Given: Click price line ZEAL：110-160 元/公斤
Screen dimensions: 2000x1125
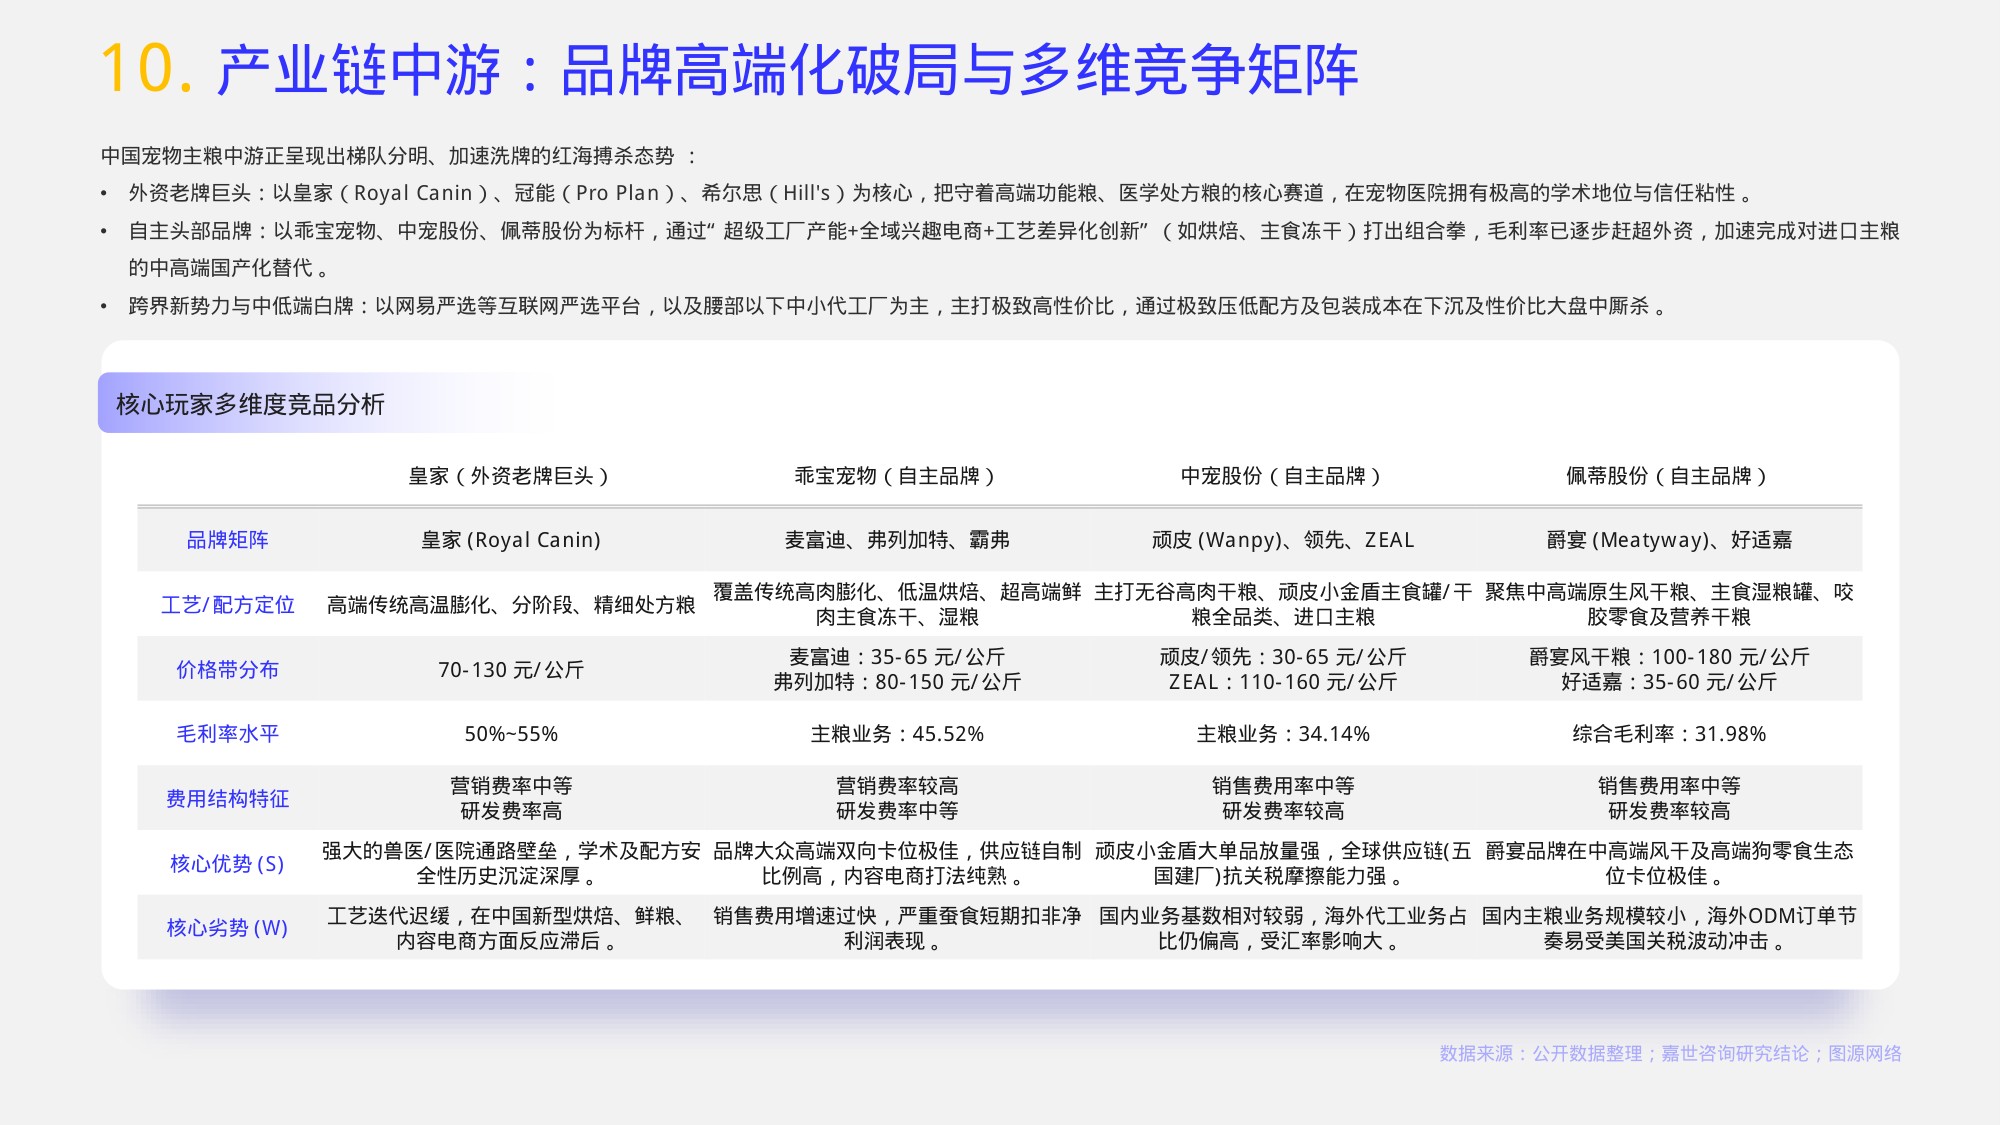Looking at the screenshot, I should [x=1283, y=682].
